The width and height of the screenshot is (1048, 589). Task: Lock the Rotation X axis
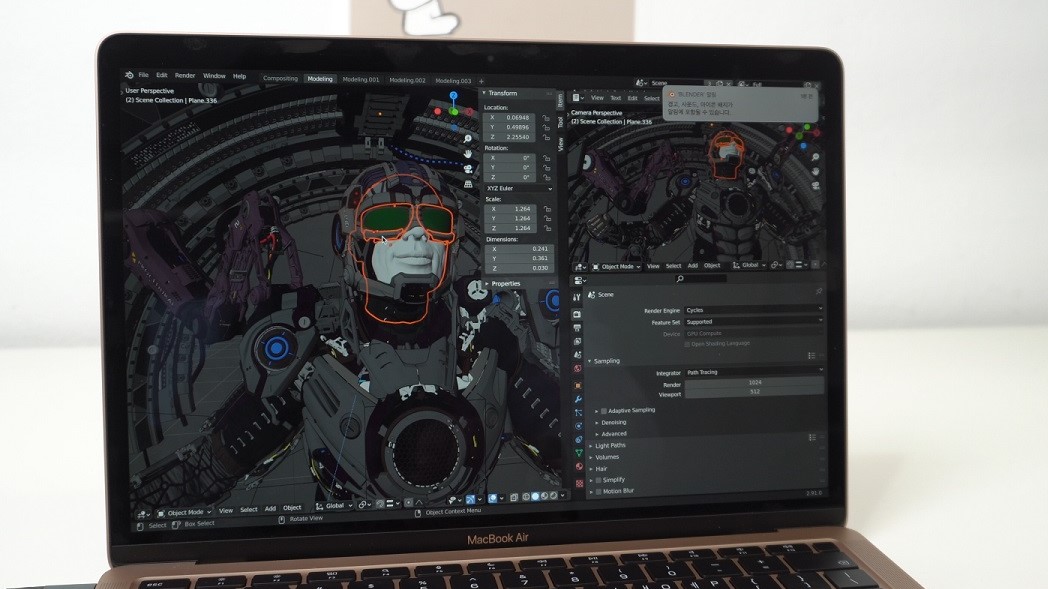[x=546, y=158]
